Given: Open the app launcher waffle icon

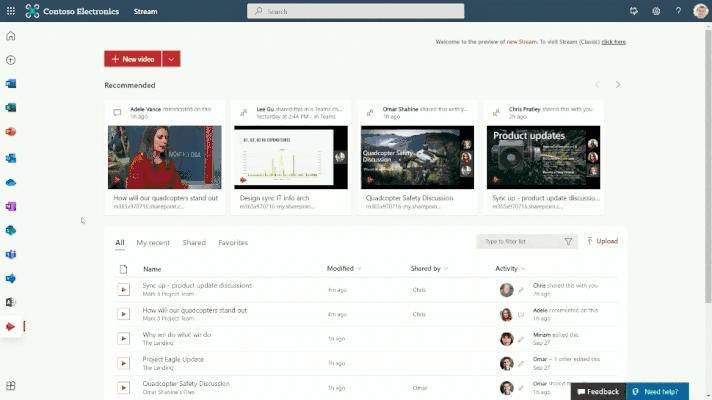Looking at the screenshot, I should 10,11.
